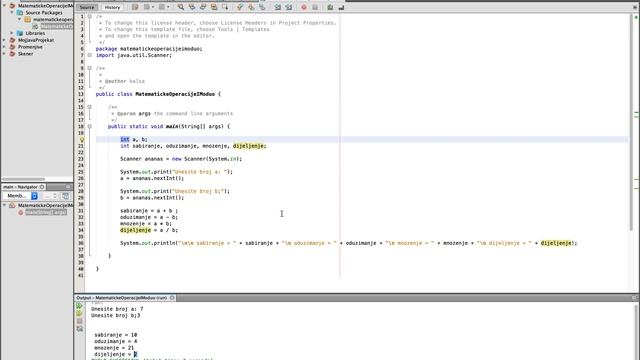Screen dimensions: 640x360
Task: Click Stop icon in Output sidebar
Action: (x=79, y=321)
